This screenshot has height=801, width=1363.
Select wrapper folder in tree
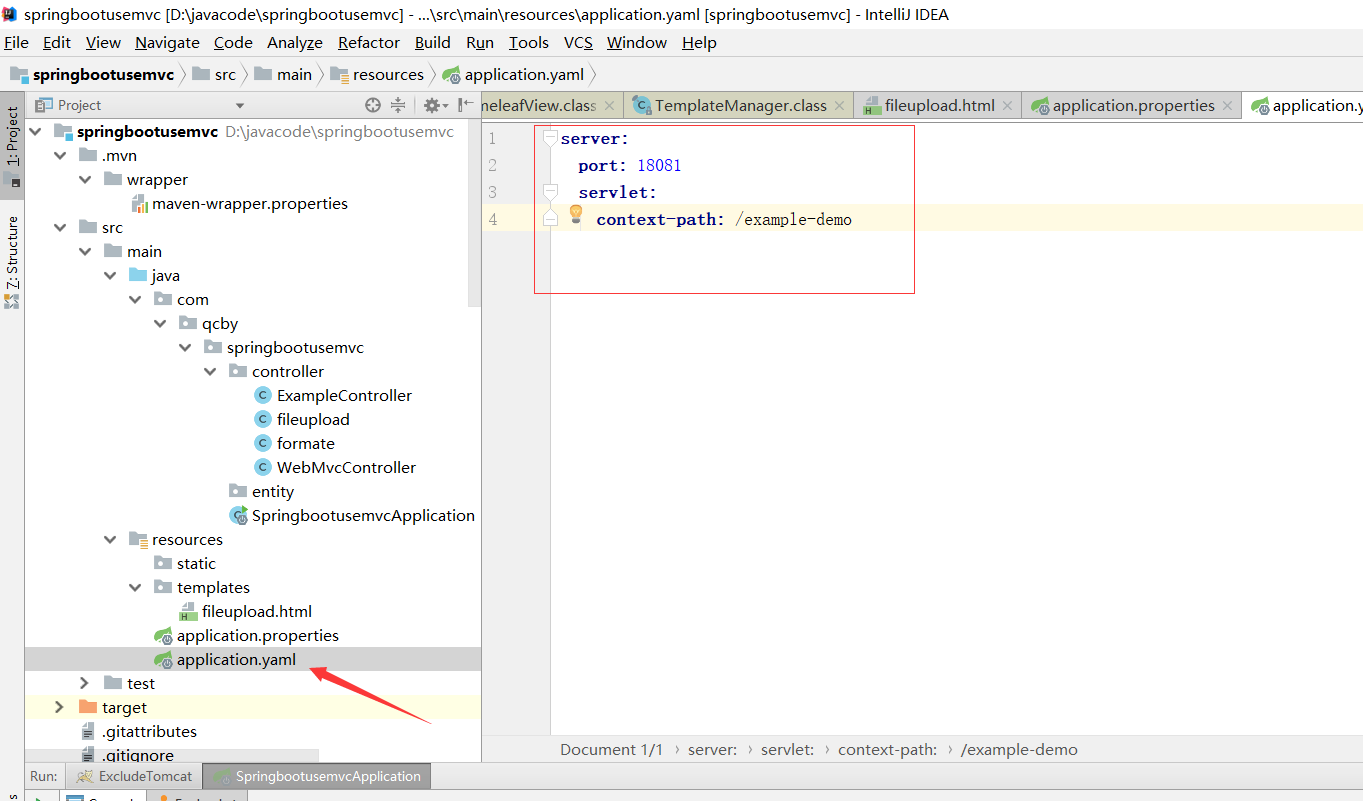[157, 179]
